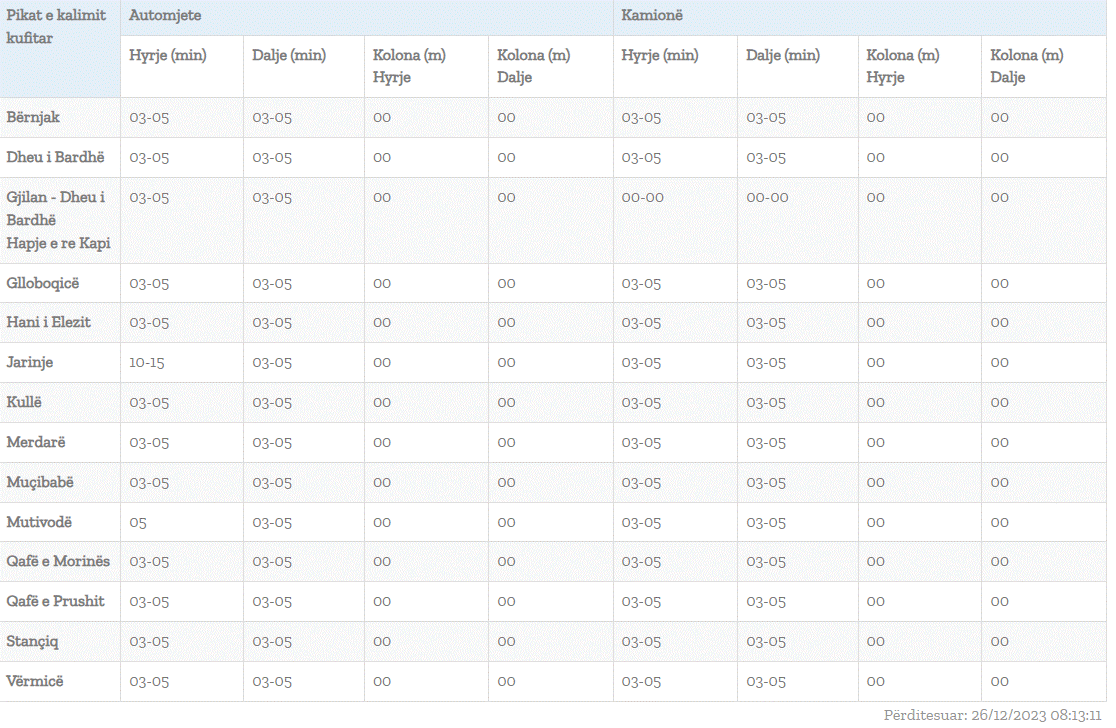Select the Stançiq row label
The height and width of the screenshot is (728, 1116).
[35, 641]
